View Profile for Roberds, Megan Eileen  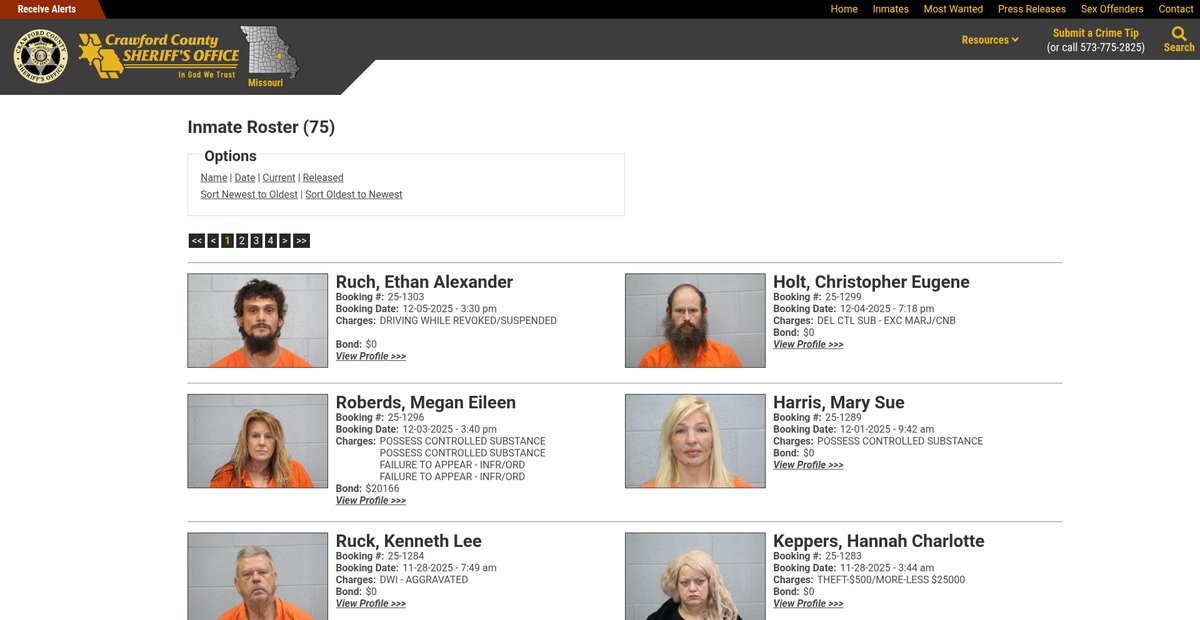click(x=371, y=501)
